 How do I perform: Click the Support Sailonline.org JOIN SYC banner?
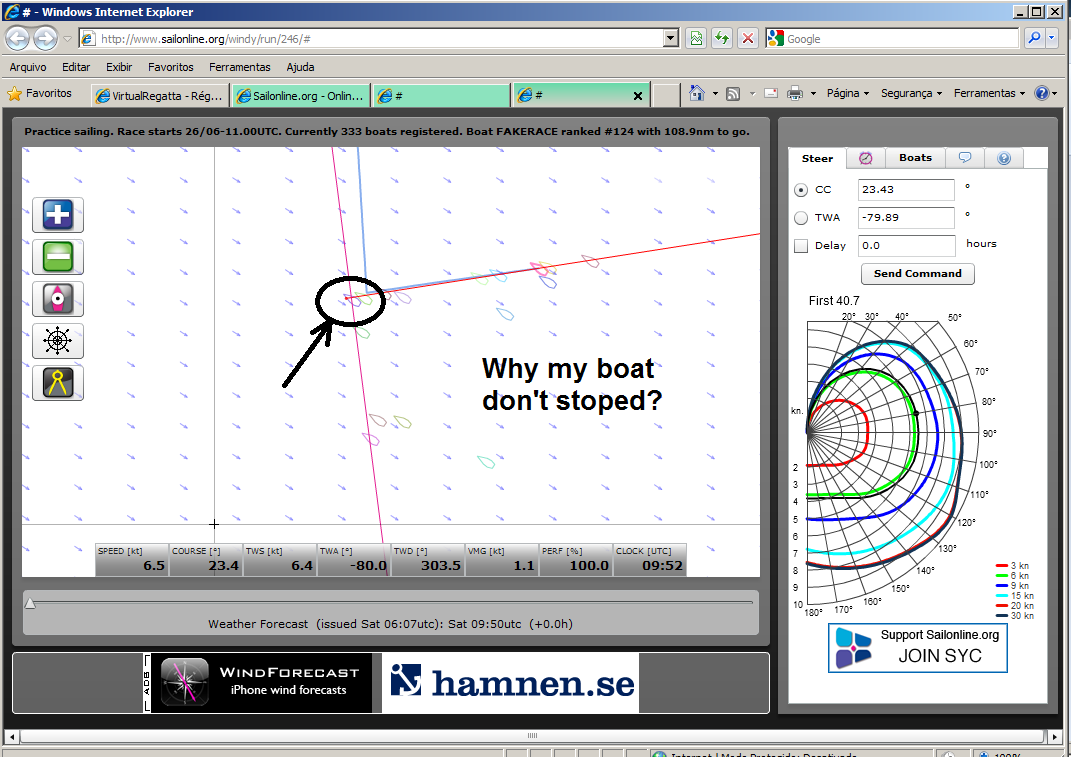tap(917, 647)
